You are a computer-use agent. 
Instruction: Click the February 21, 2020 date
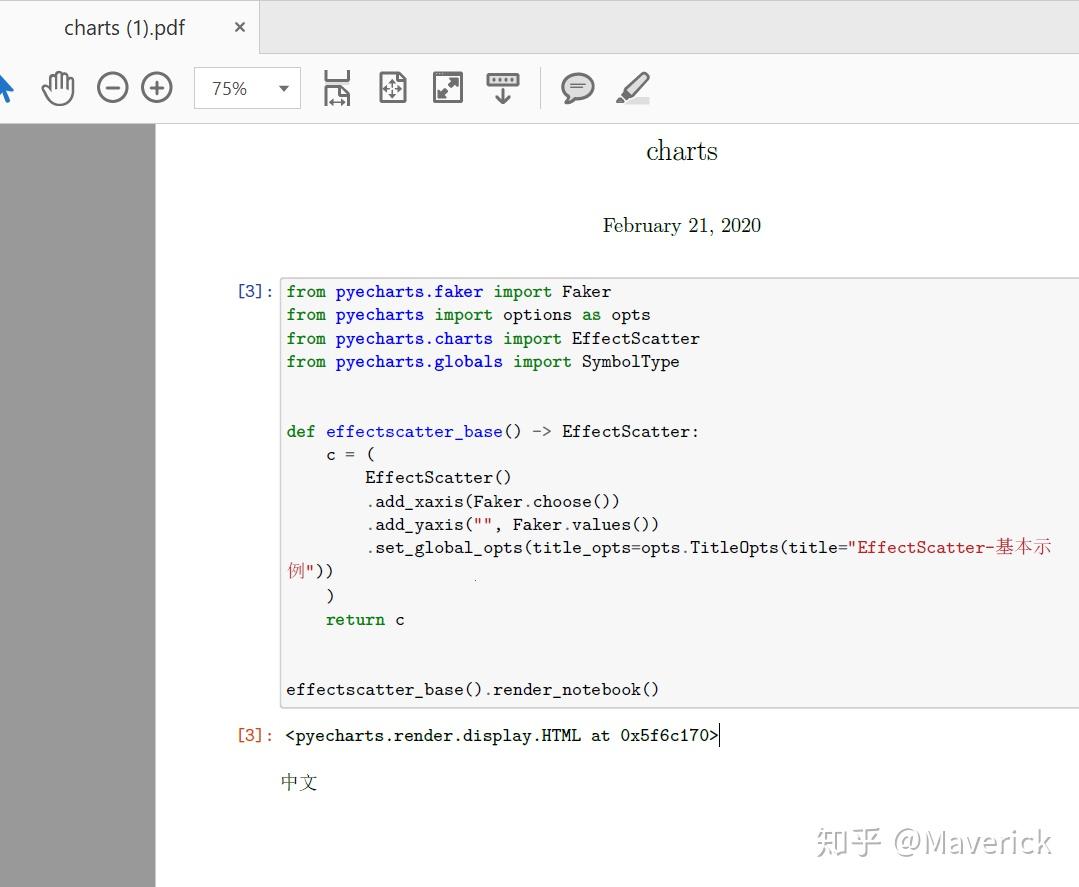click(x=681, y=225)
